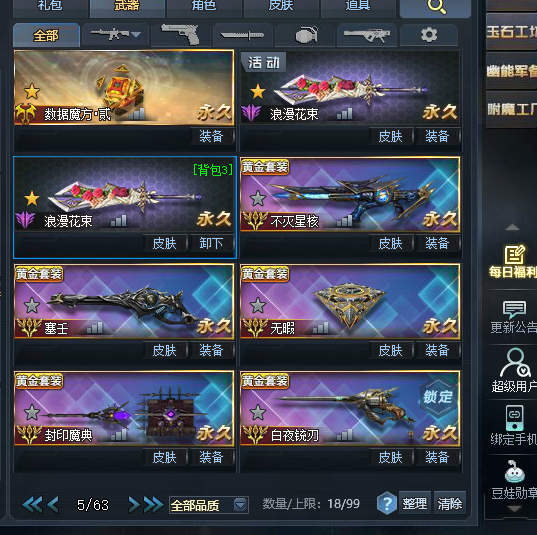Select the 无暇 weapon thumbnail
The image size is (537, 535).
tap(350, 302)
